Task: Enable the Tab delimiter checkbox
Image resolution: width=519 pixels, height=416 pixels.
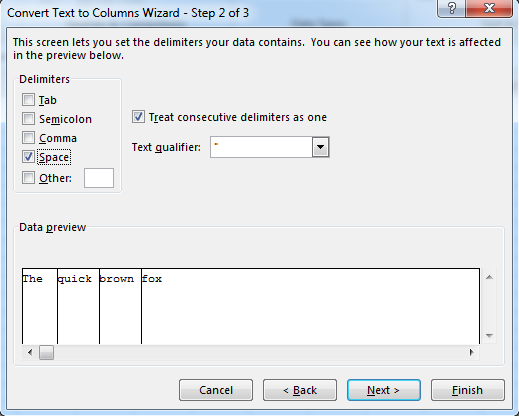Action: pos(28,99)
